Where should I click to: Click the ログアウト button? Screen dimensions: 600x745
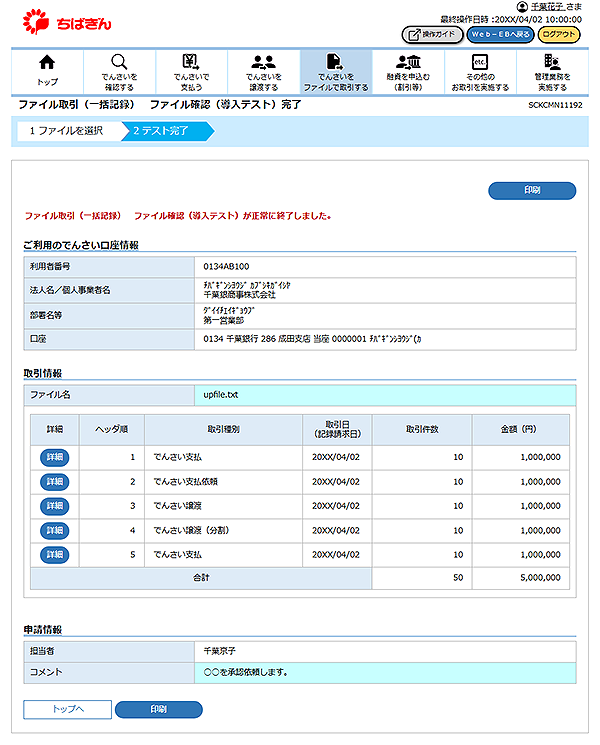(559, 34)
